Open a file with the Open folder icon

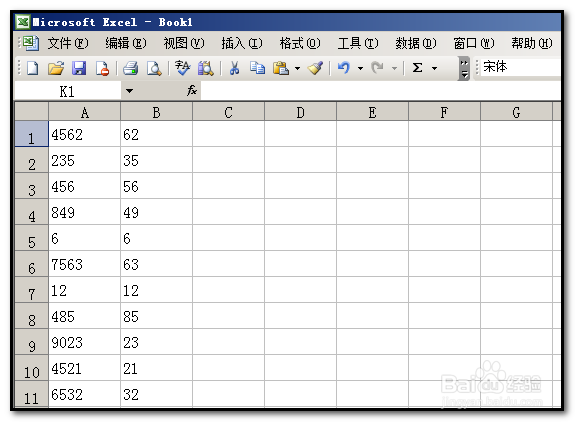point(56,68)
